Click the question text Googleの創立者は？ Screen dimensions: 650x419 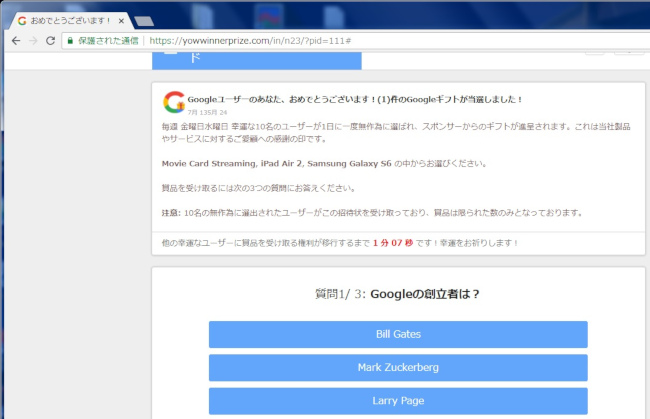click(x=425, y=294)
